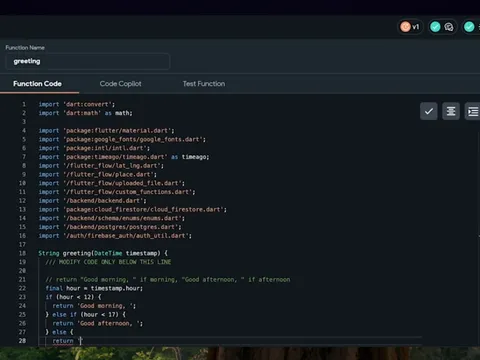Select the Function Code tab
480x360 pixels.
[x=37, y=84]
